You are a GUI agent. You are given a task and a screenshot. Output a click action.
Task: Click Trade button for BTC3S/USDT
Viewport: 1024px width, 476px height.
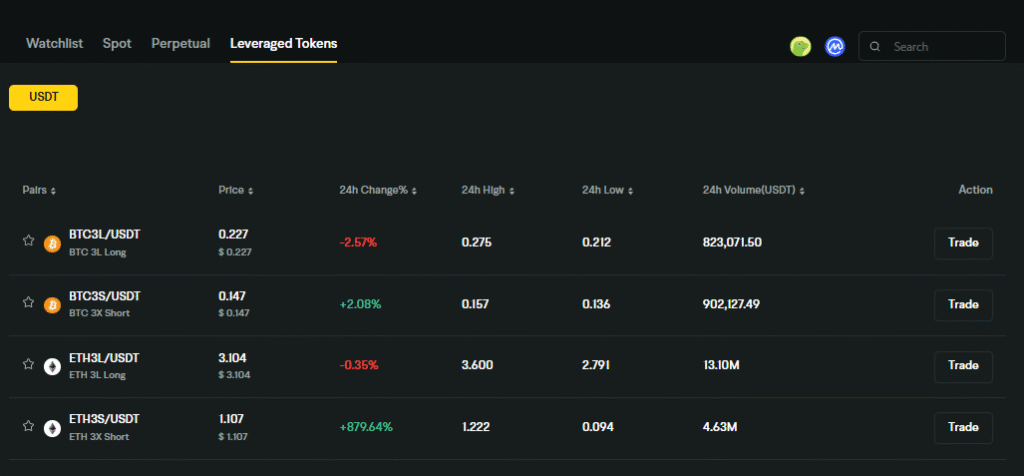tap(963, 304)
